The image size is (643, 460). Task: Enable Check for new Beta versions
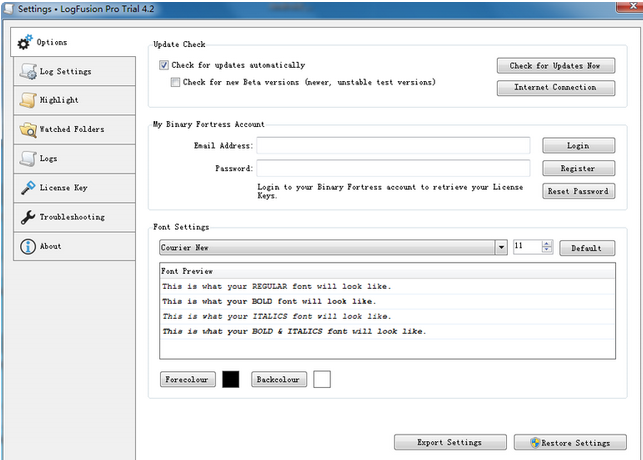click(x=175, y=82)
